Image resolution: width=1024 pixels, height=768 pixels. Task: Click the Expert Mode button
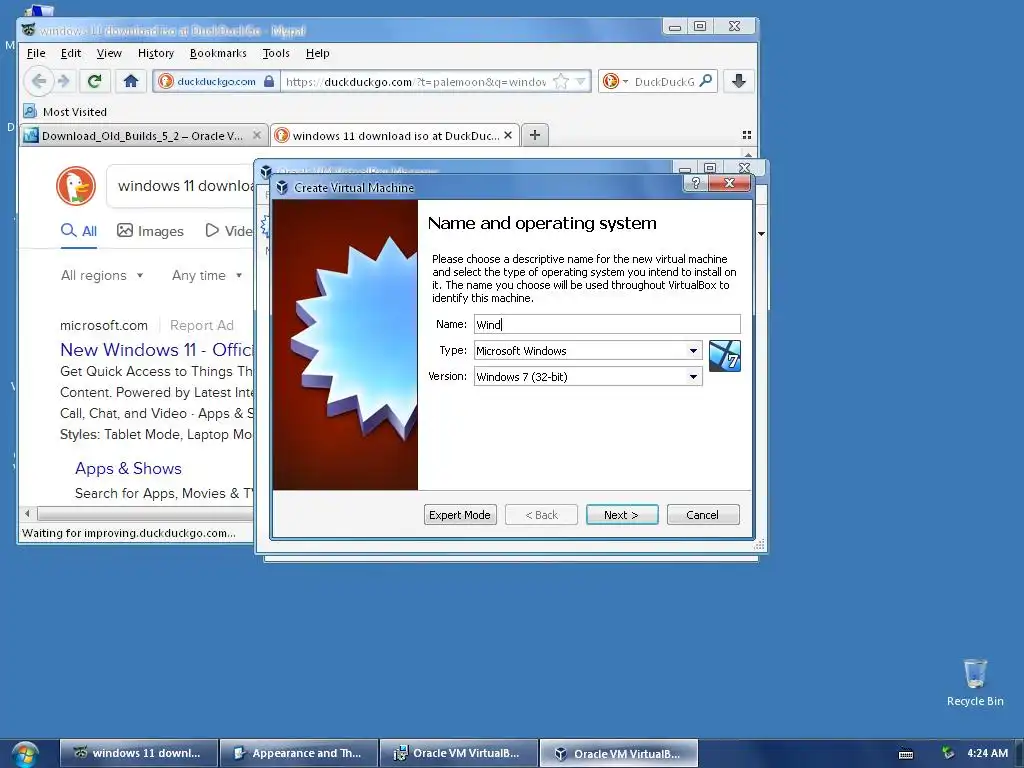(460, 515)
